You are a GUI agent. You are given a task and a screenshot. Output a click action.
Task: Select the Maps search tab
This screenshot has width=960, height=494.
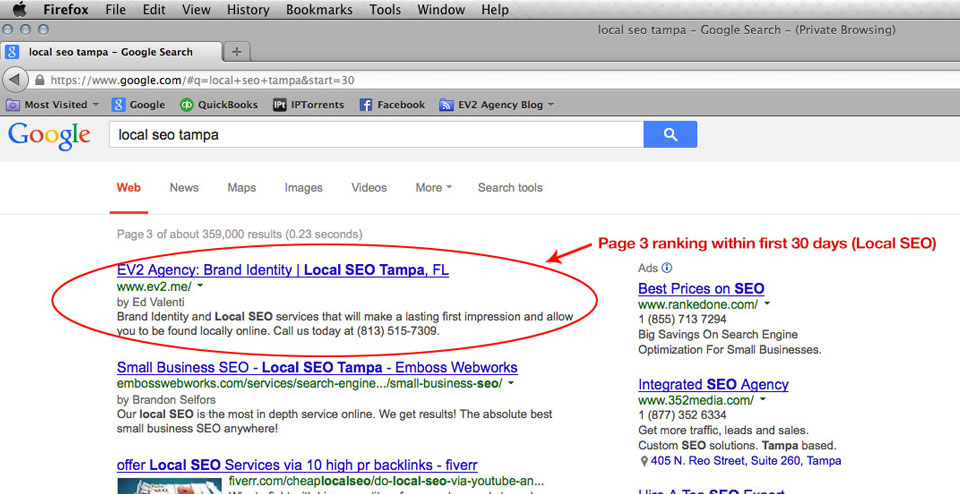(x=241, y=187)
